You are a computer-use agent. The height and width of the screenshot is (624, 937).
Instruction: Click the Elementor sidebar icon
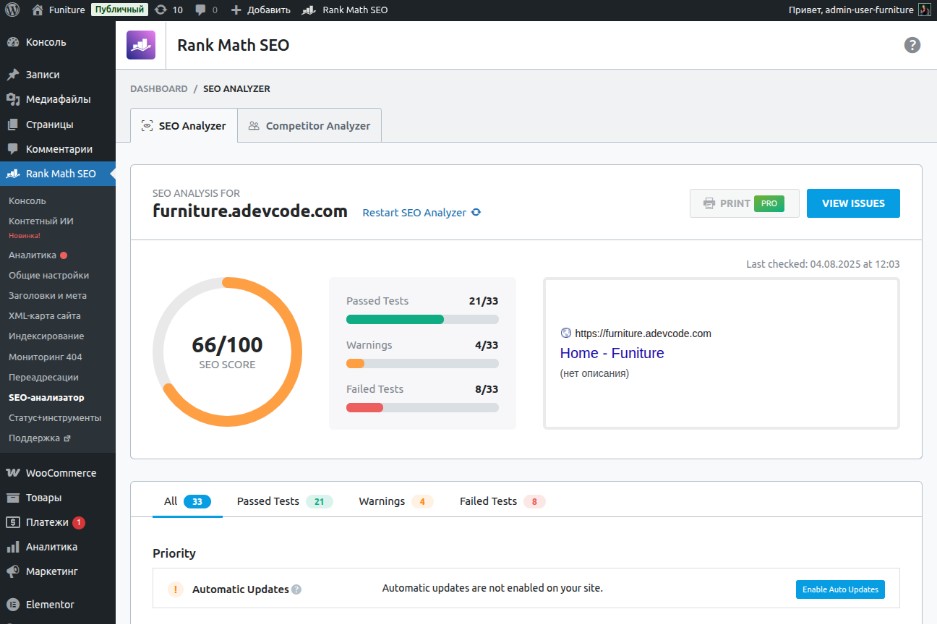tap(13, 604)
